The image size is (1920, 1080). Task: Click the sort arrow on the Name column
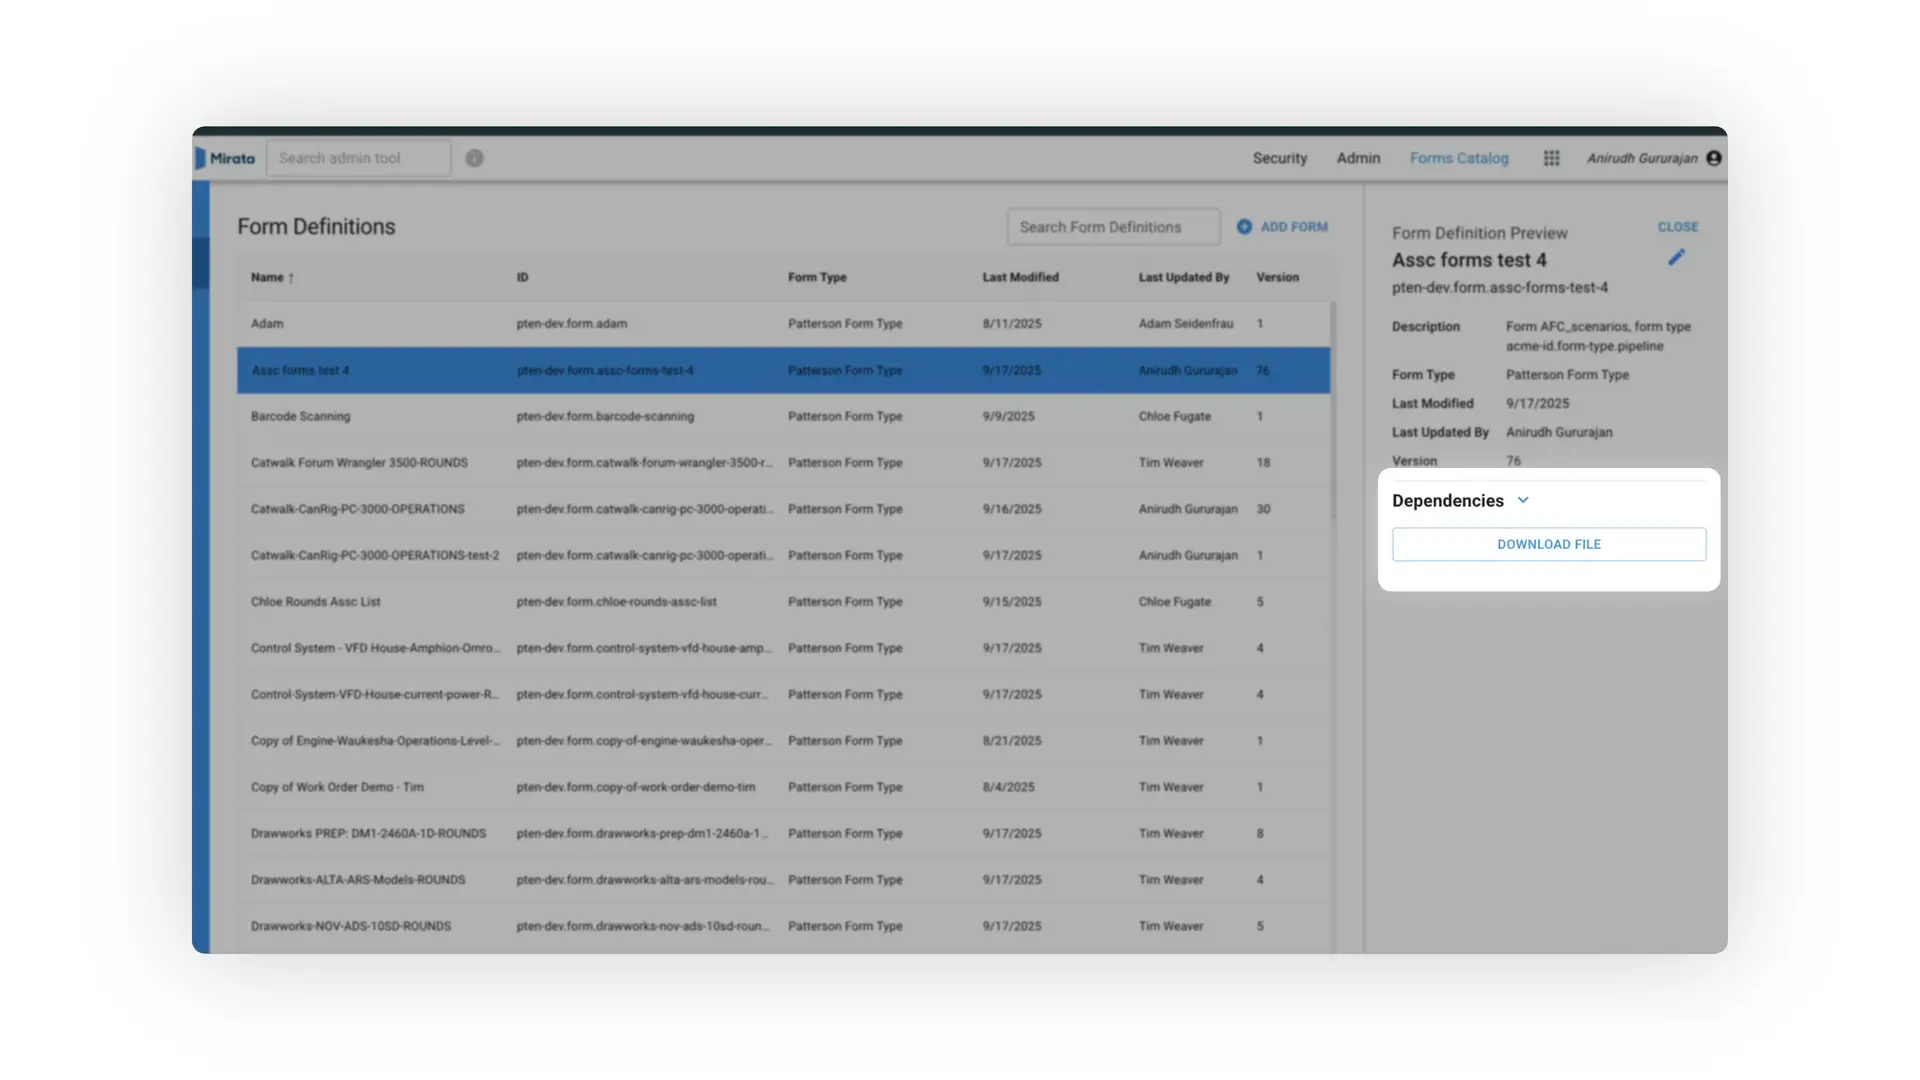coord(291,277)
